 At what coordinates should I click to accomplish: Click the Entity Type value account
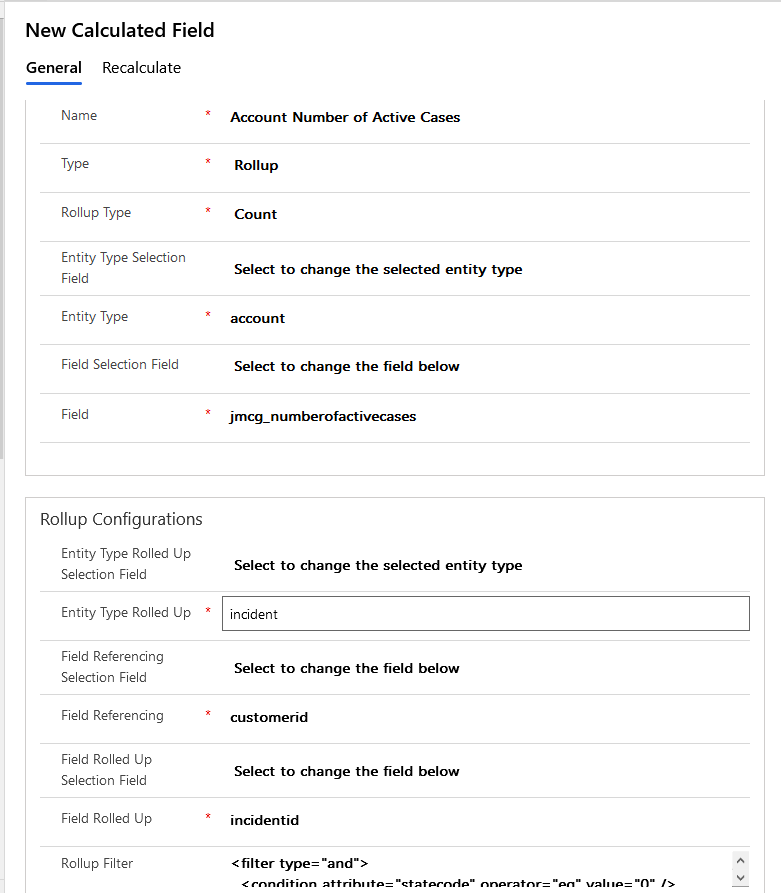click(258, 318)
